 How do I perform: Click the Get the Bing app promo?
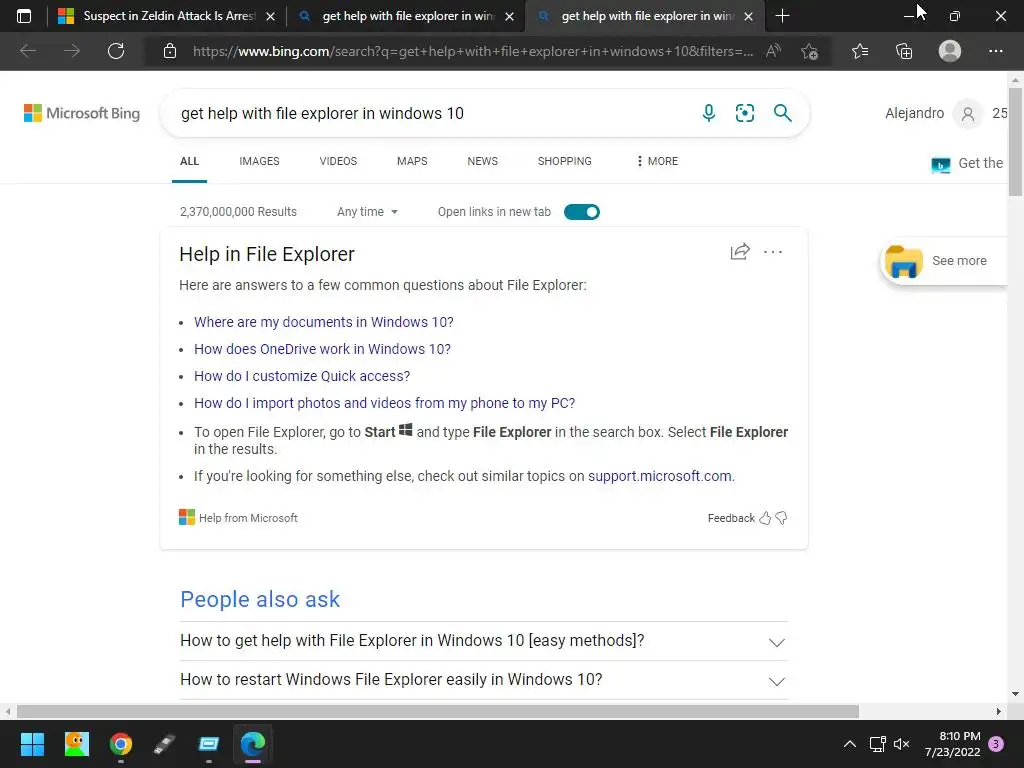968,163
